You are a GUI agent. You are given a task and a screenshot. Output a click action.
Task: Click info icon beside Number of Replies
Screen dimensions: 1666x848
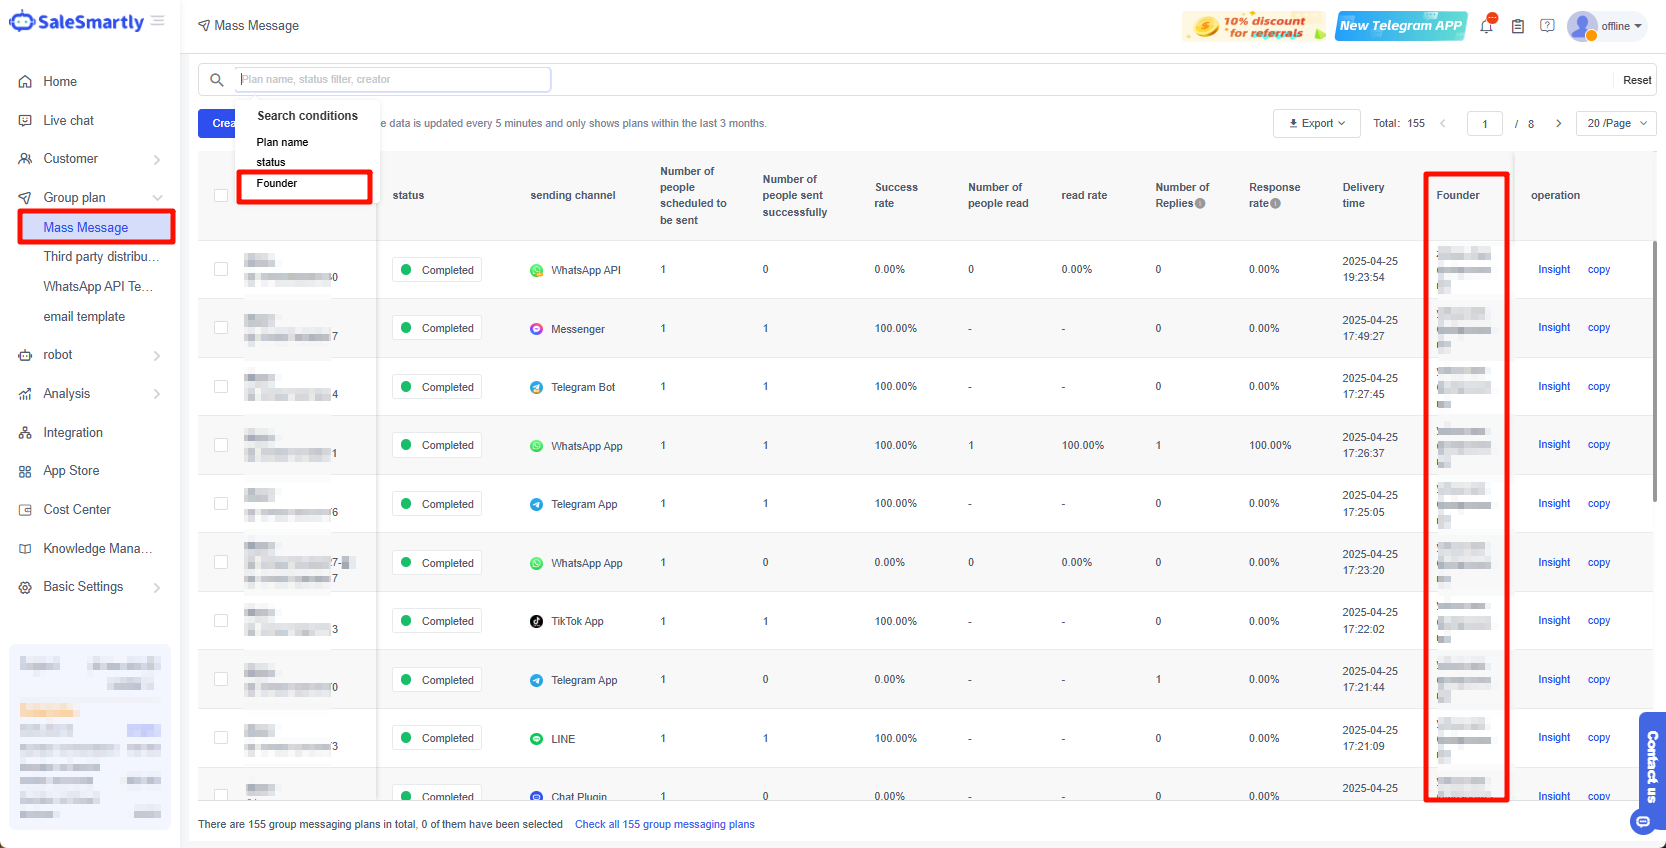(1200, 204)
